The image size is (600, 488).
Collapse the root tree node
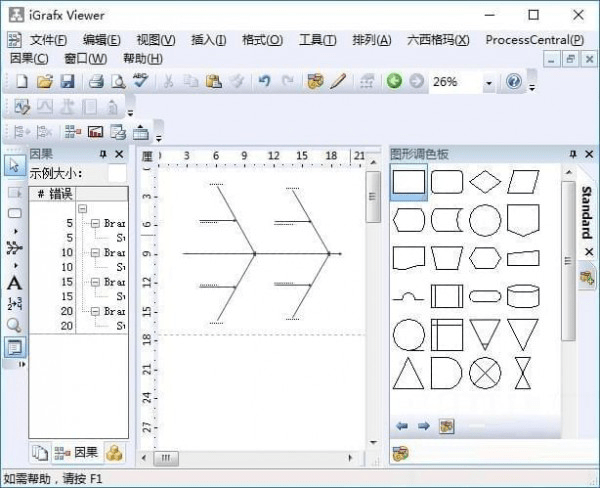83,209
